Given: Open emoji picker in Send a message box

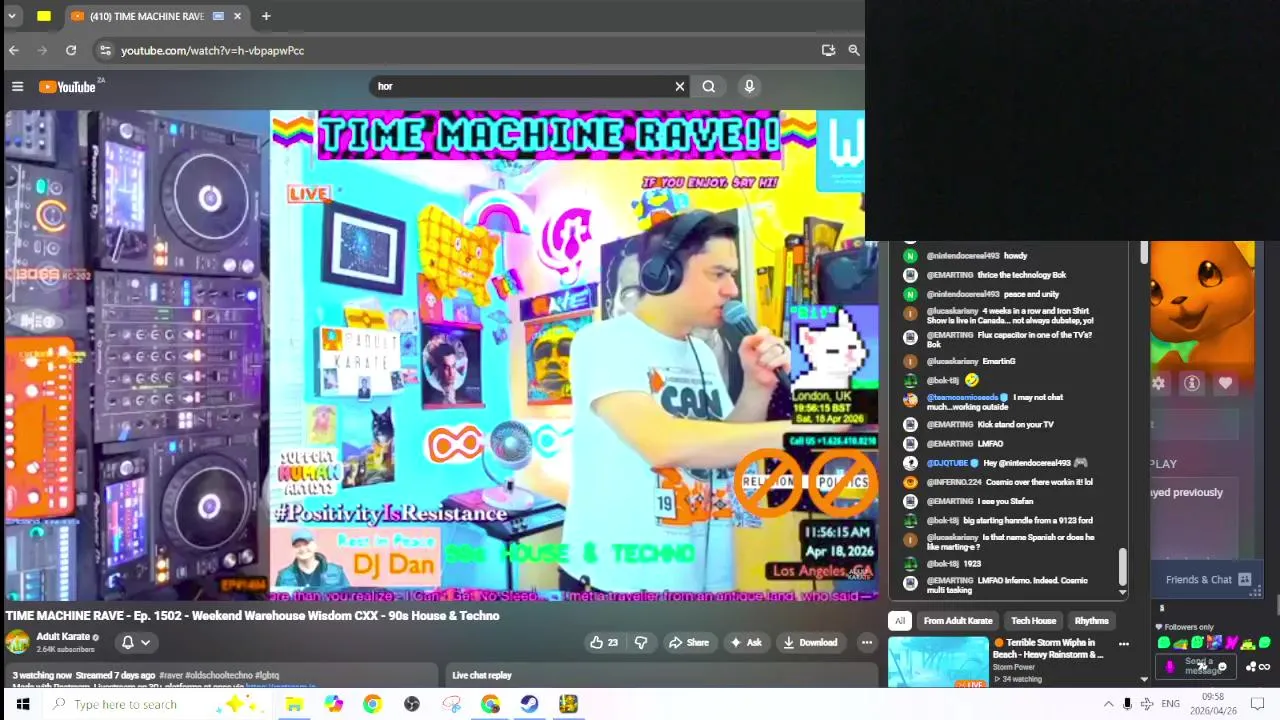Looking at the screenshot, I should click(1222, 667).
